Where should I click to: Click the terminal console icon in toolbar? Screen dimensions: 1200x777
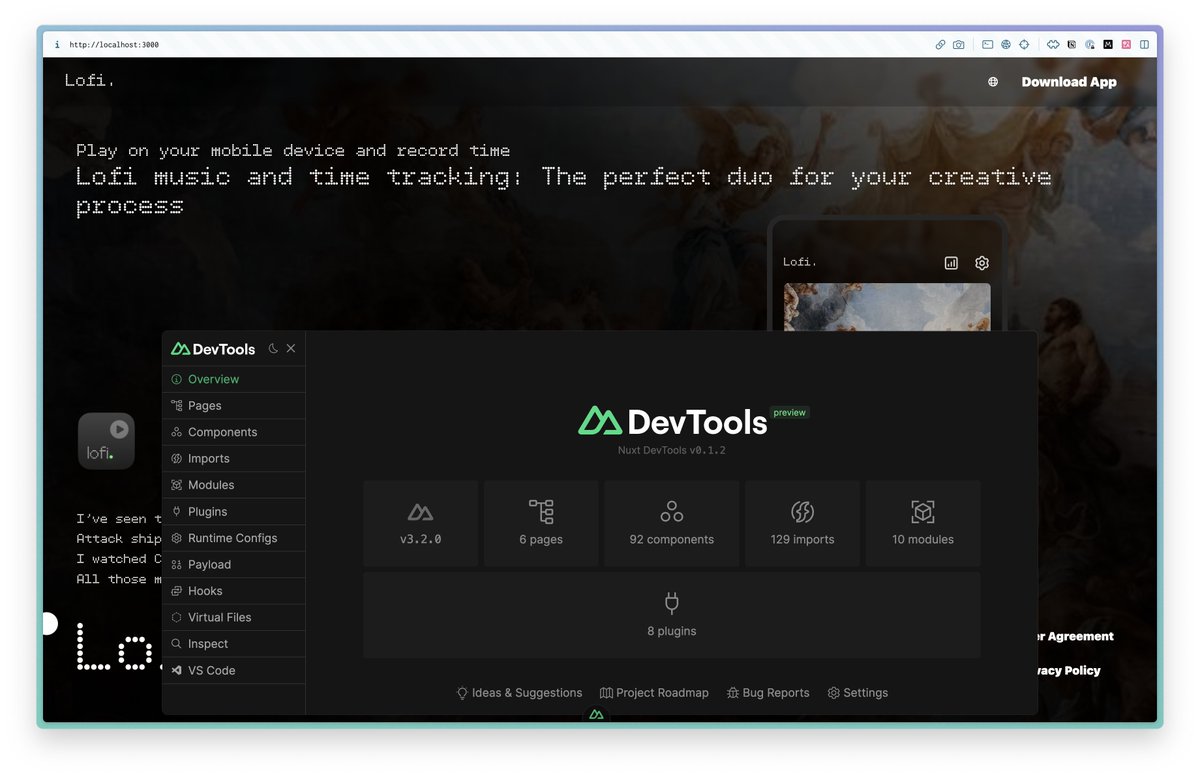tap(988, 45)
